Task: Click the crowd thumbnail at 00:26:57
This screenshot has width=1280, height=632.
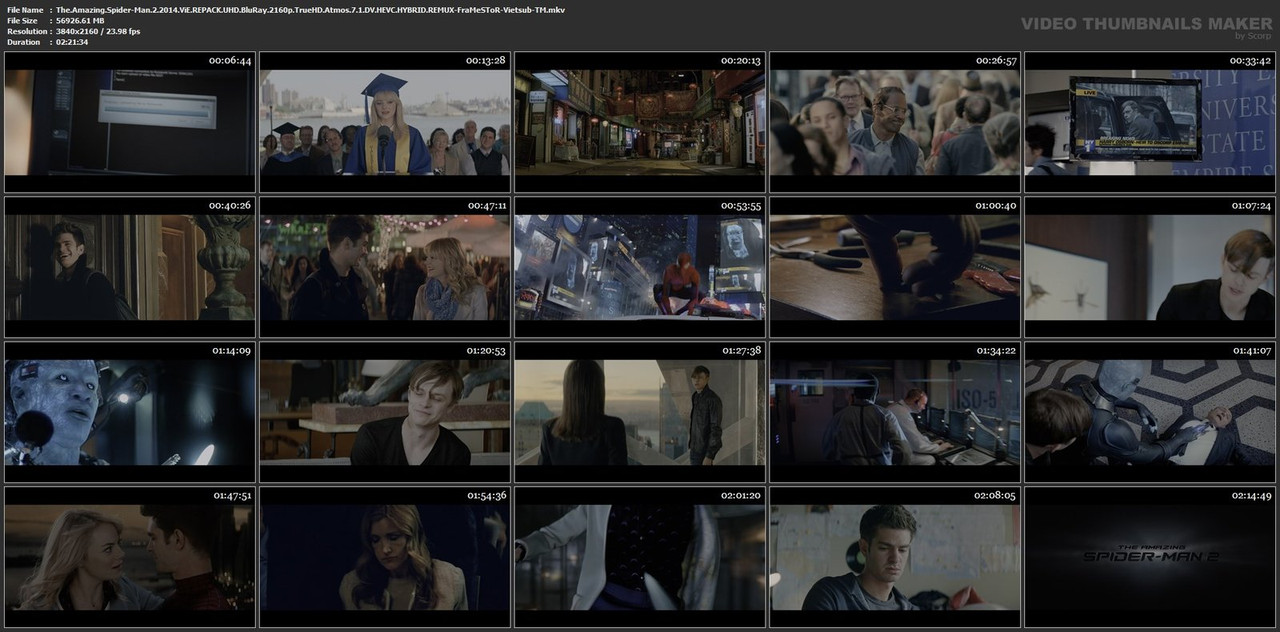Action: pyautogui.click(x=895, y=122)
